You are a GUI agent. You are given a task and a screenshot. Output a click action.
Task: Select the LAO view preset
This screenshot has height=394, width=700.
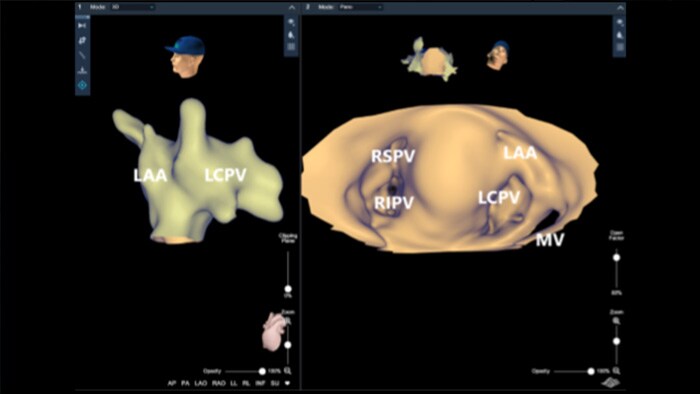[200, 383]
